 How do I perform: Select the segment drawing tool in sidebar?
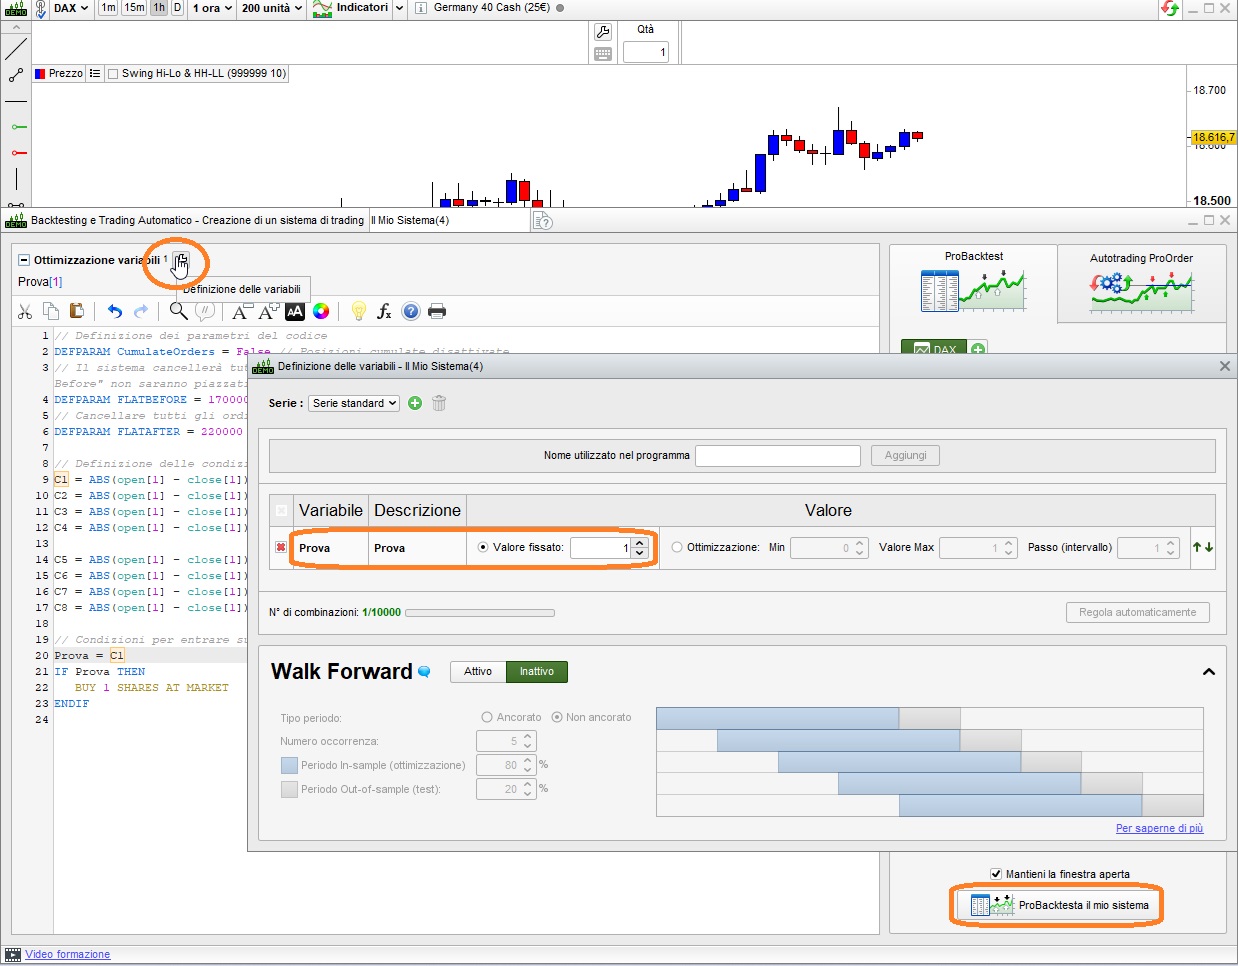(x=16, y=75)
